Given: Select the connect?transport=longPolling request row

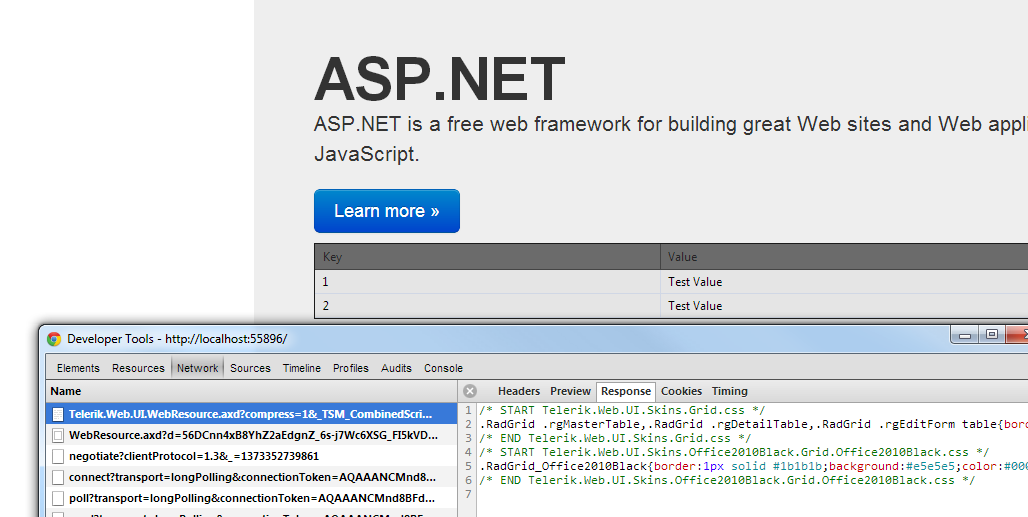Looking at the screenshot, I should click(x=252, y=477).
